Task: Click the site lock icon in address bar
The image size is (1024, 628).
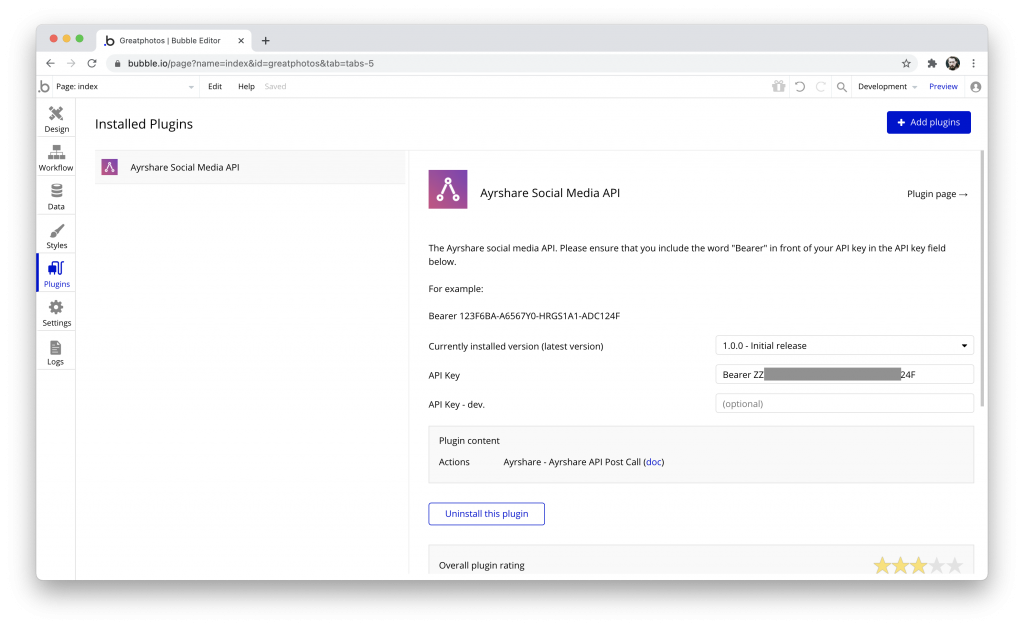Action: coord(118,63)
